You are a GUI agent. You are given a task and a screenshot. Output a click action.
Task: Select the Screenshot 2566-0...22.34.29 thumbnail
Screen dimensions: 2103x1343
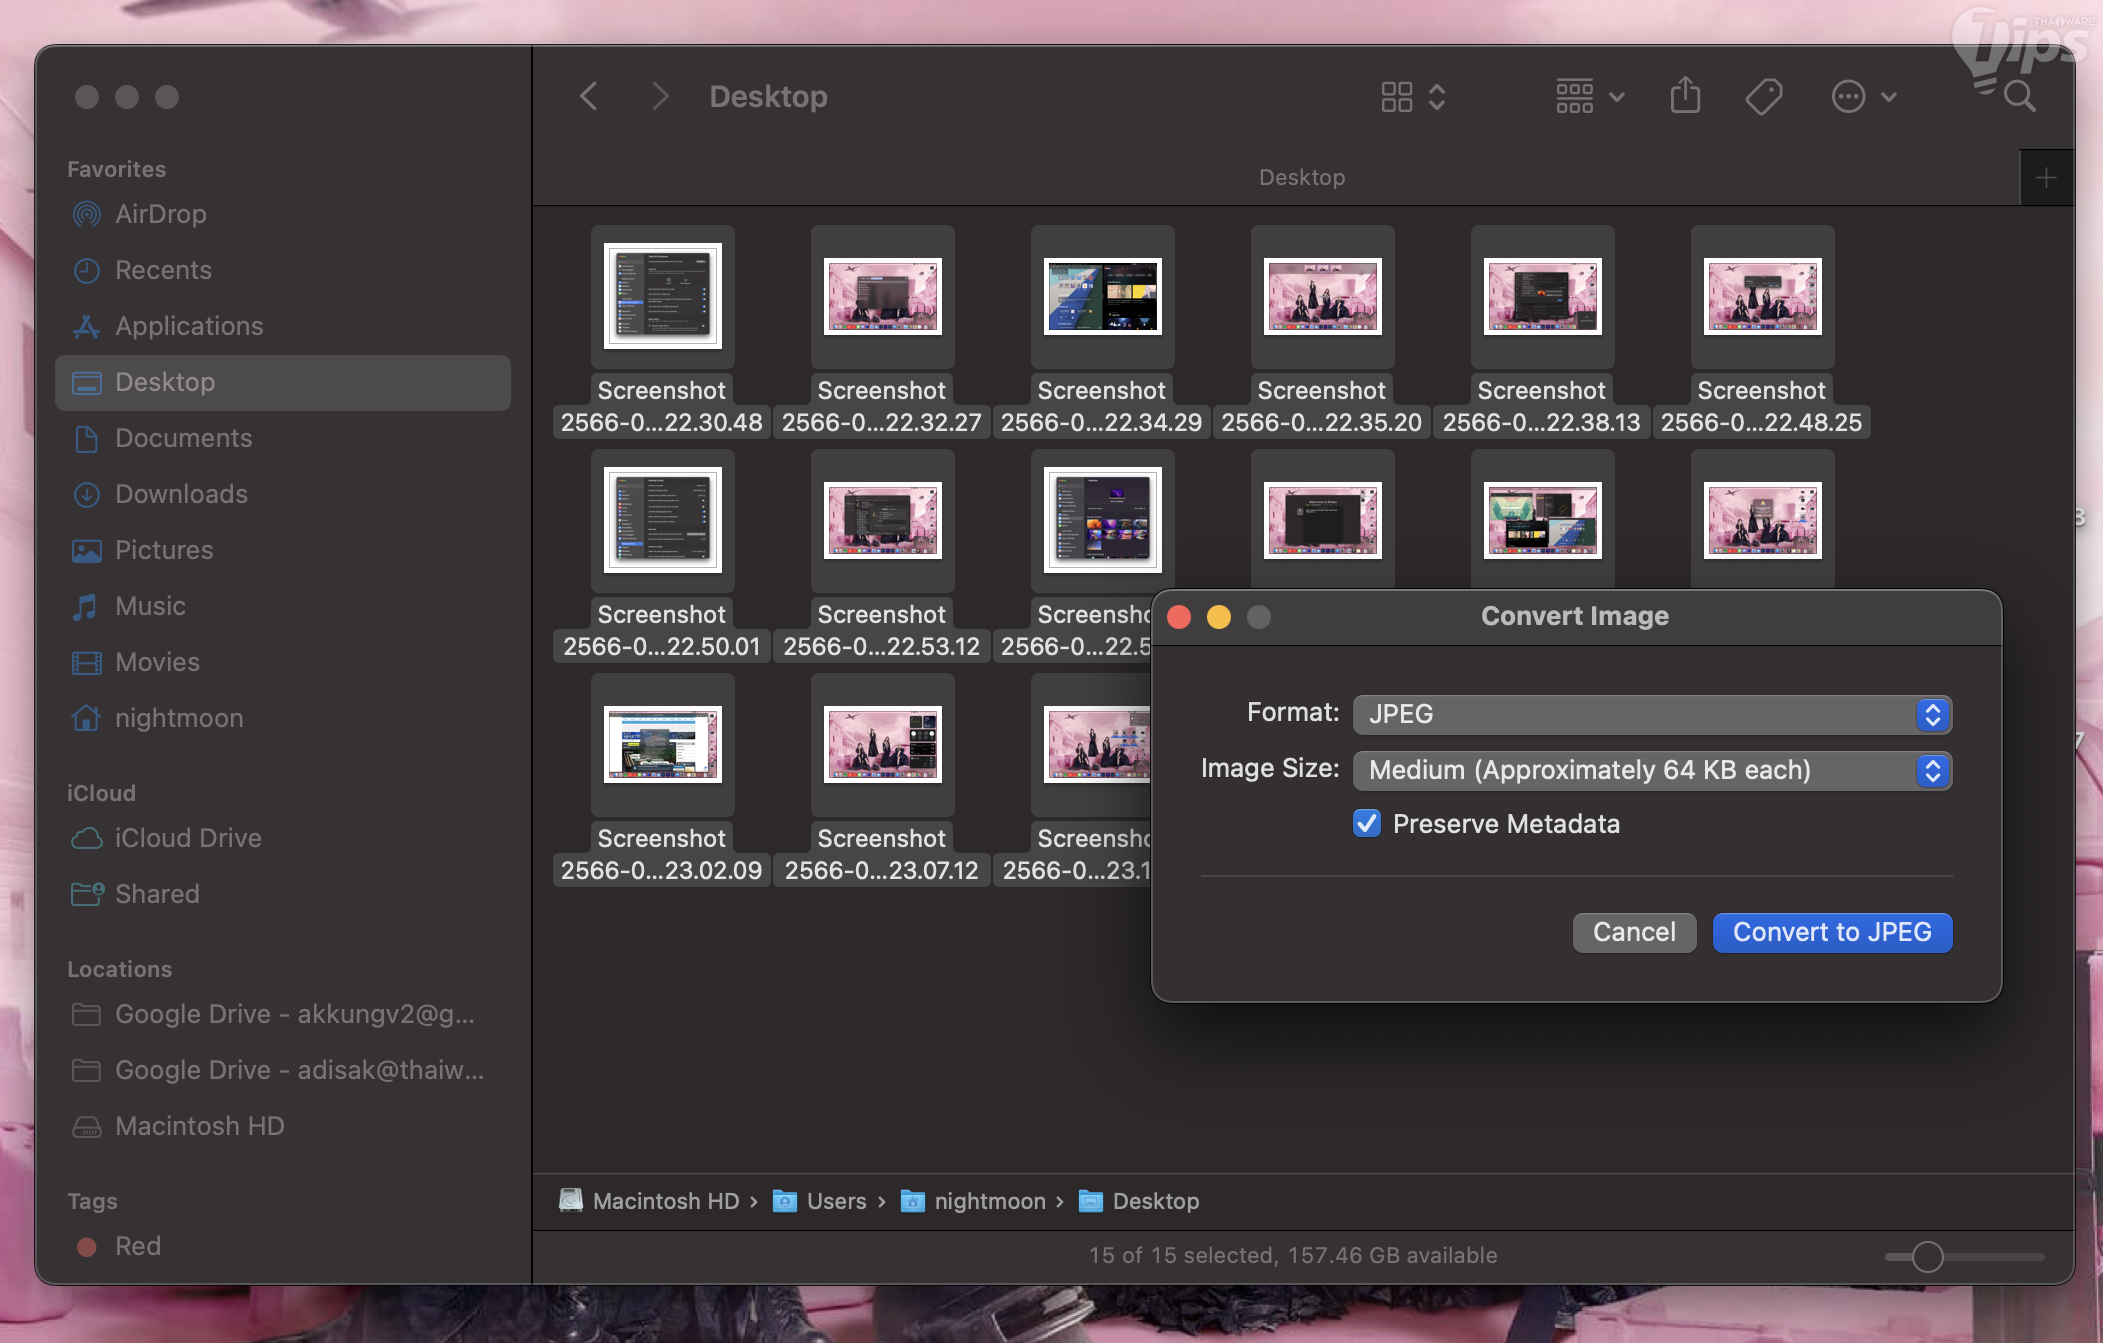click(x=1102, y=297)
